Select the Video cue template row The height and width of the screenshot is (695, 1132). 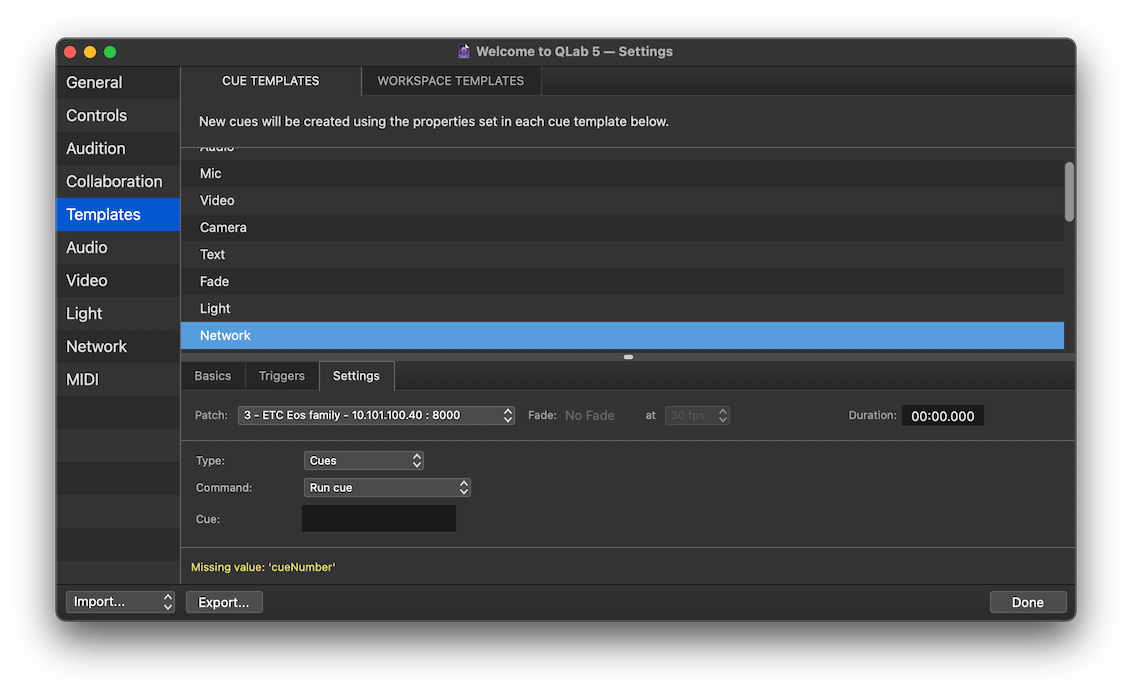(622, 201)
